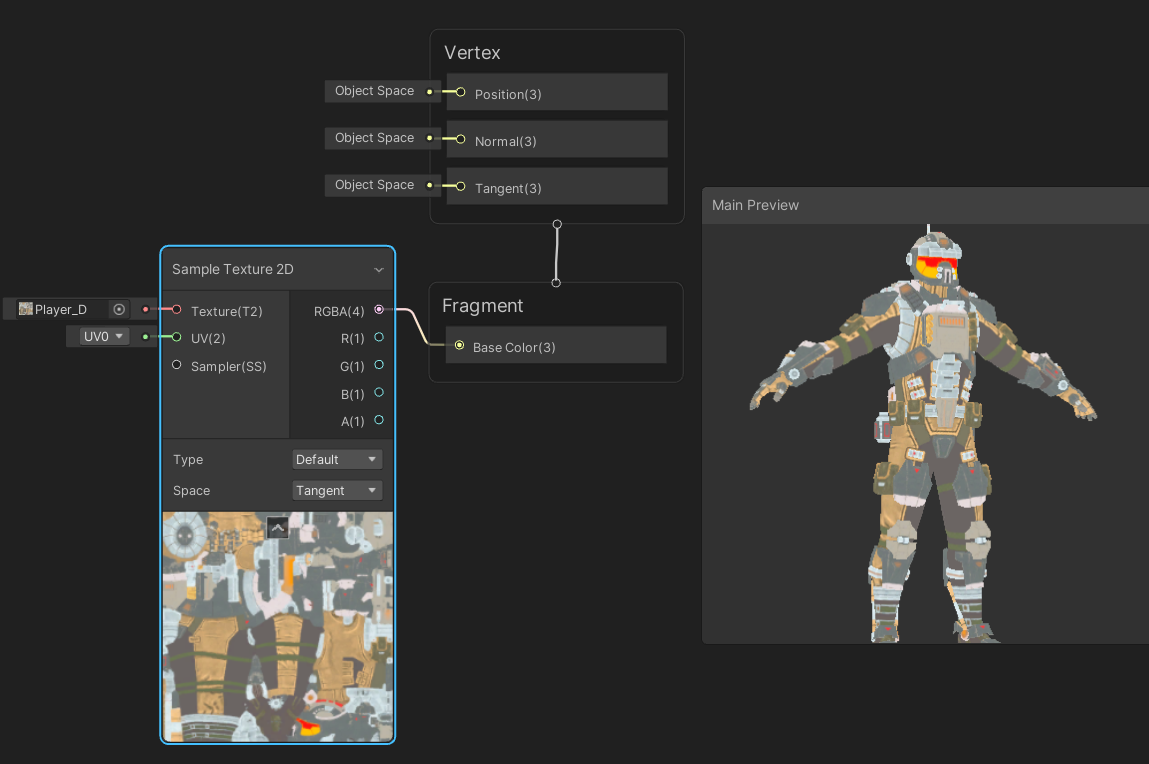Click the UV(2) input port
This screenshot has width=1149, height=764.
click(177, 337)
